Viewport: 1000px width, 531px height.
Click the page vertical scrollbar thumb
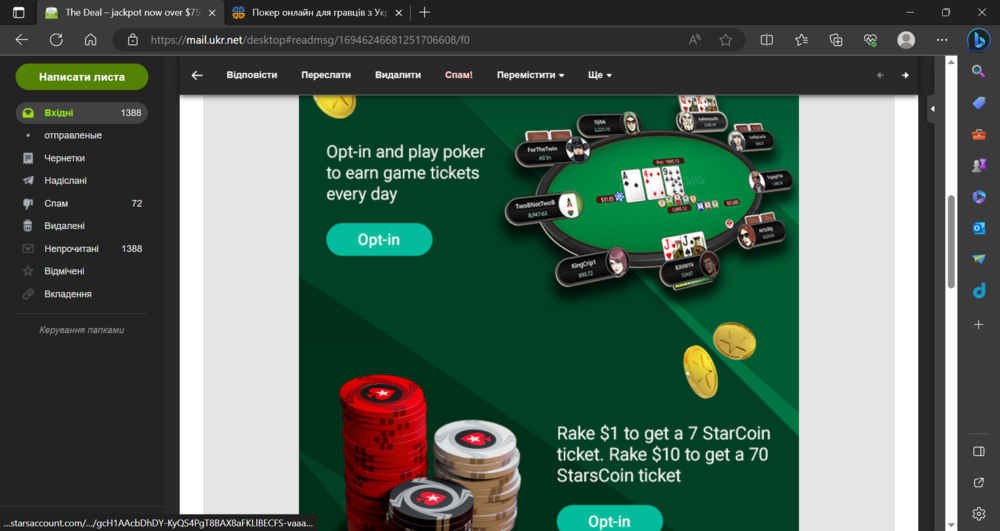point(951,242)
